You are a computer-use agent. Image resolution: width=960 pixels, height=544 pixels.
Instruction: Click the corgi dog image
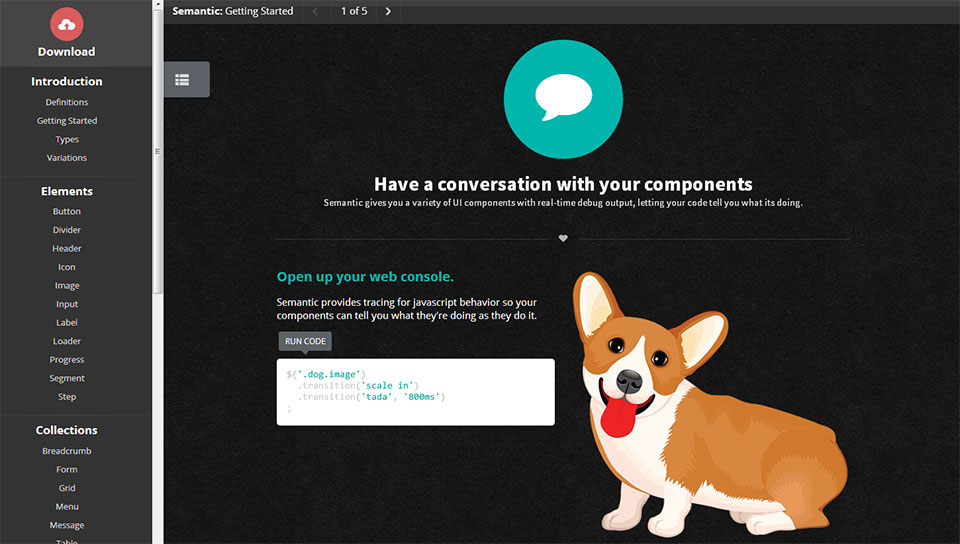[x=710, y=404]
